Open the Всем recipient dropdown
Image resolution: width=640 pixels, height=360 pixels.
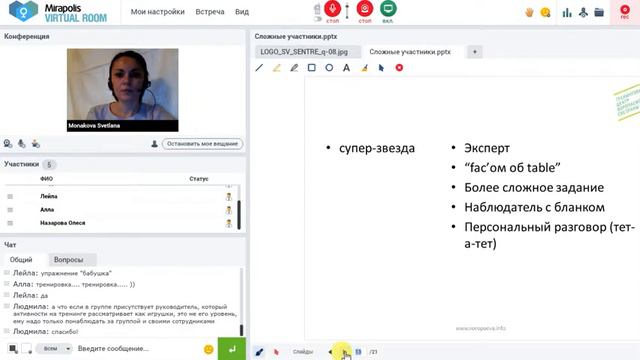tap(54, 349)
